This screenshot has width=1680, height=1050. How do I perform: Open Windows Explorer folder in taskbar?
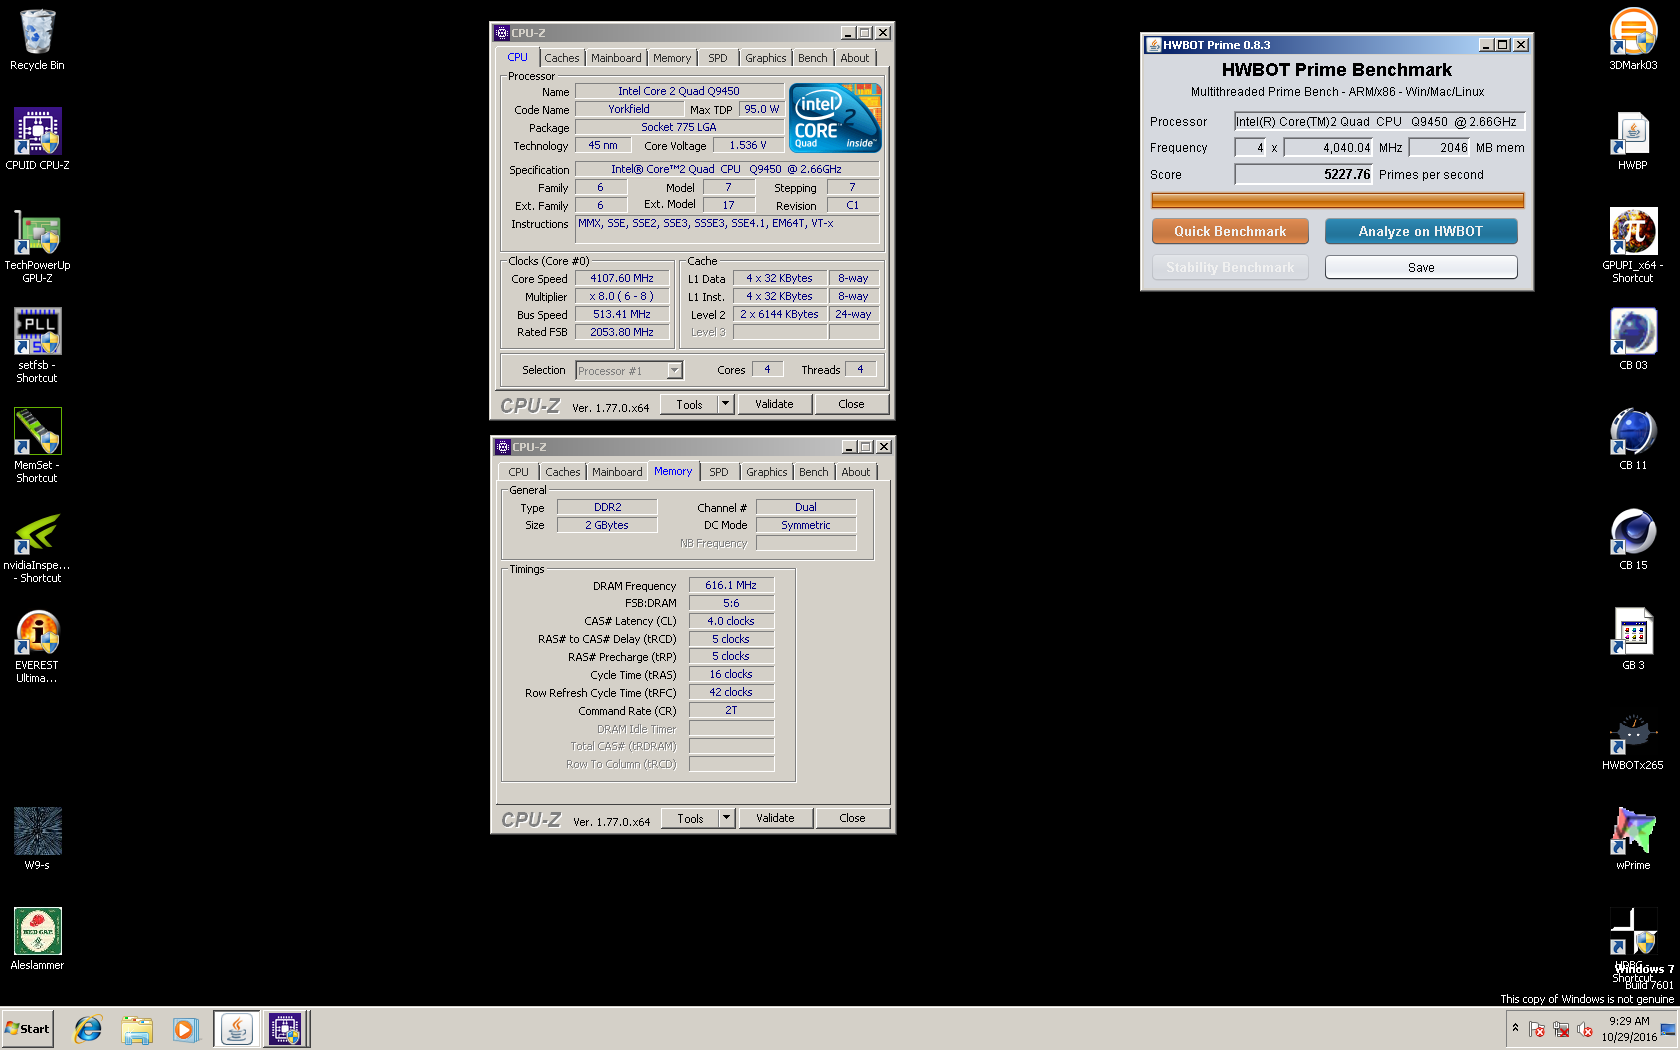point(137,1029)
